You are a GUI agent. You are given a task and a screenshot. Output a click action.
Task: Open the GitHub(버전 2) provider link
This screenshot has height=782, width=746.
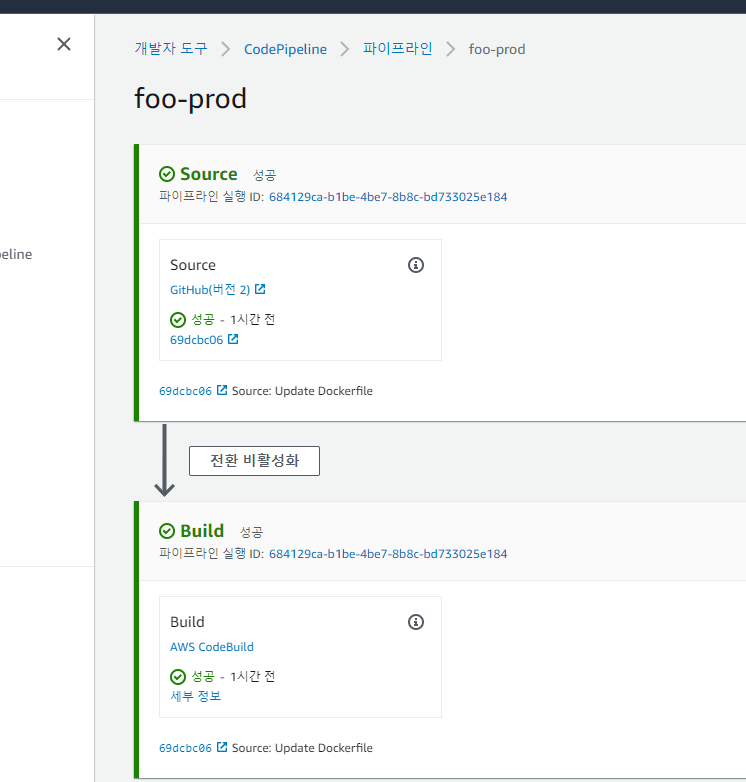tap(210, 290)
